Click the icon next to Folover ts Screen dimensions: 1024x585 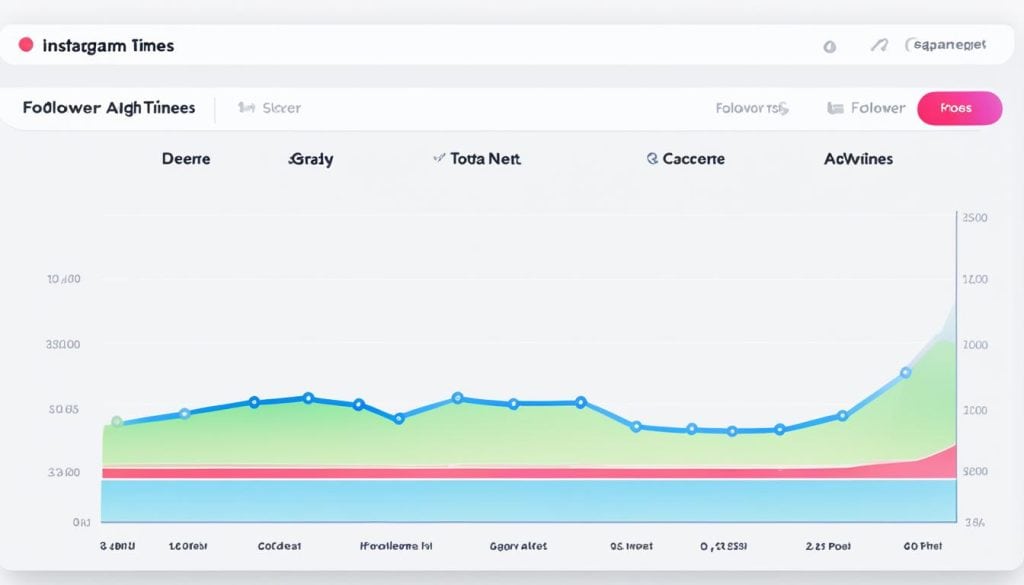[x=786, y=108]
